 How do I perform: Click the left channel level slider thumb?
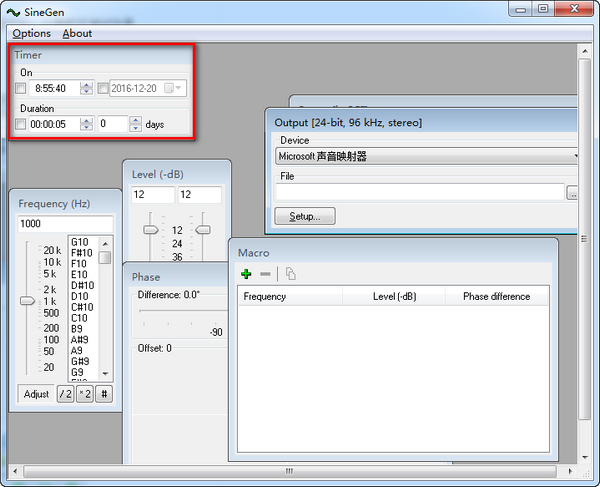coord(150,230)
